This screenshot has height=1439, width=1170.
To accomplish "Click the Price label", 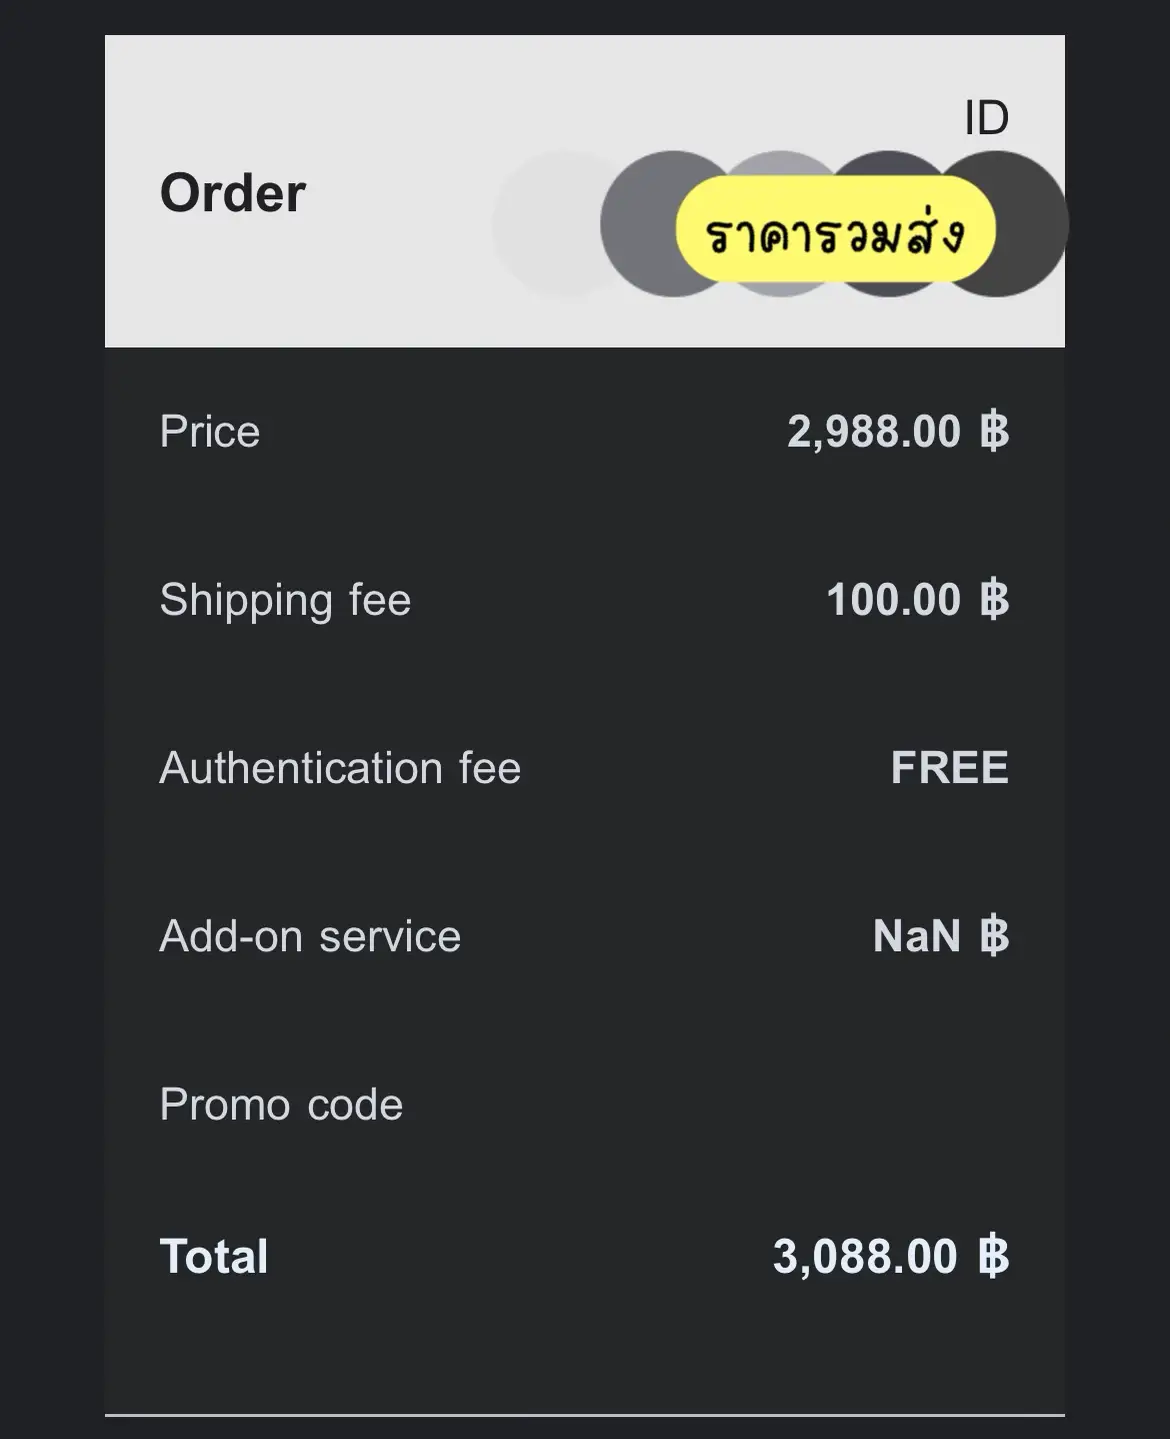I will coord(210,432).
